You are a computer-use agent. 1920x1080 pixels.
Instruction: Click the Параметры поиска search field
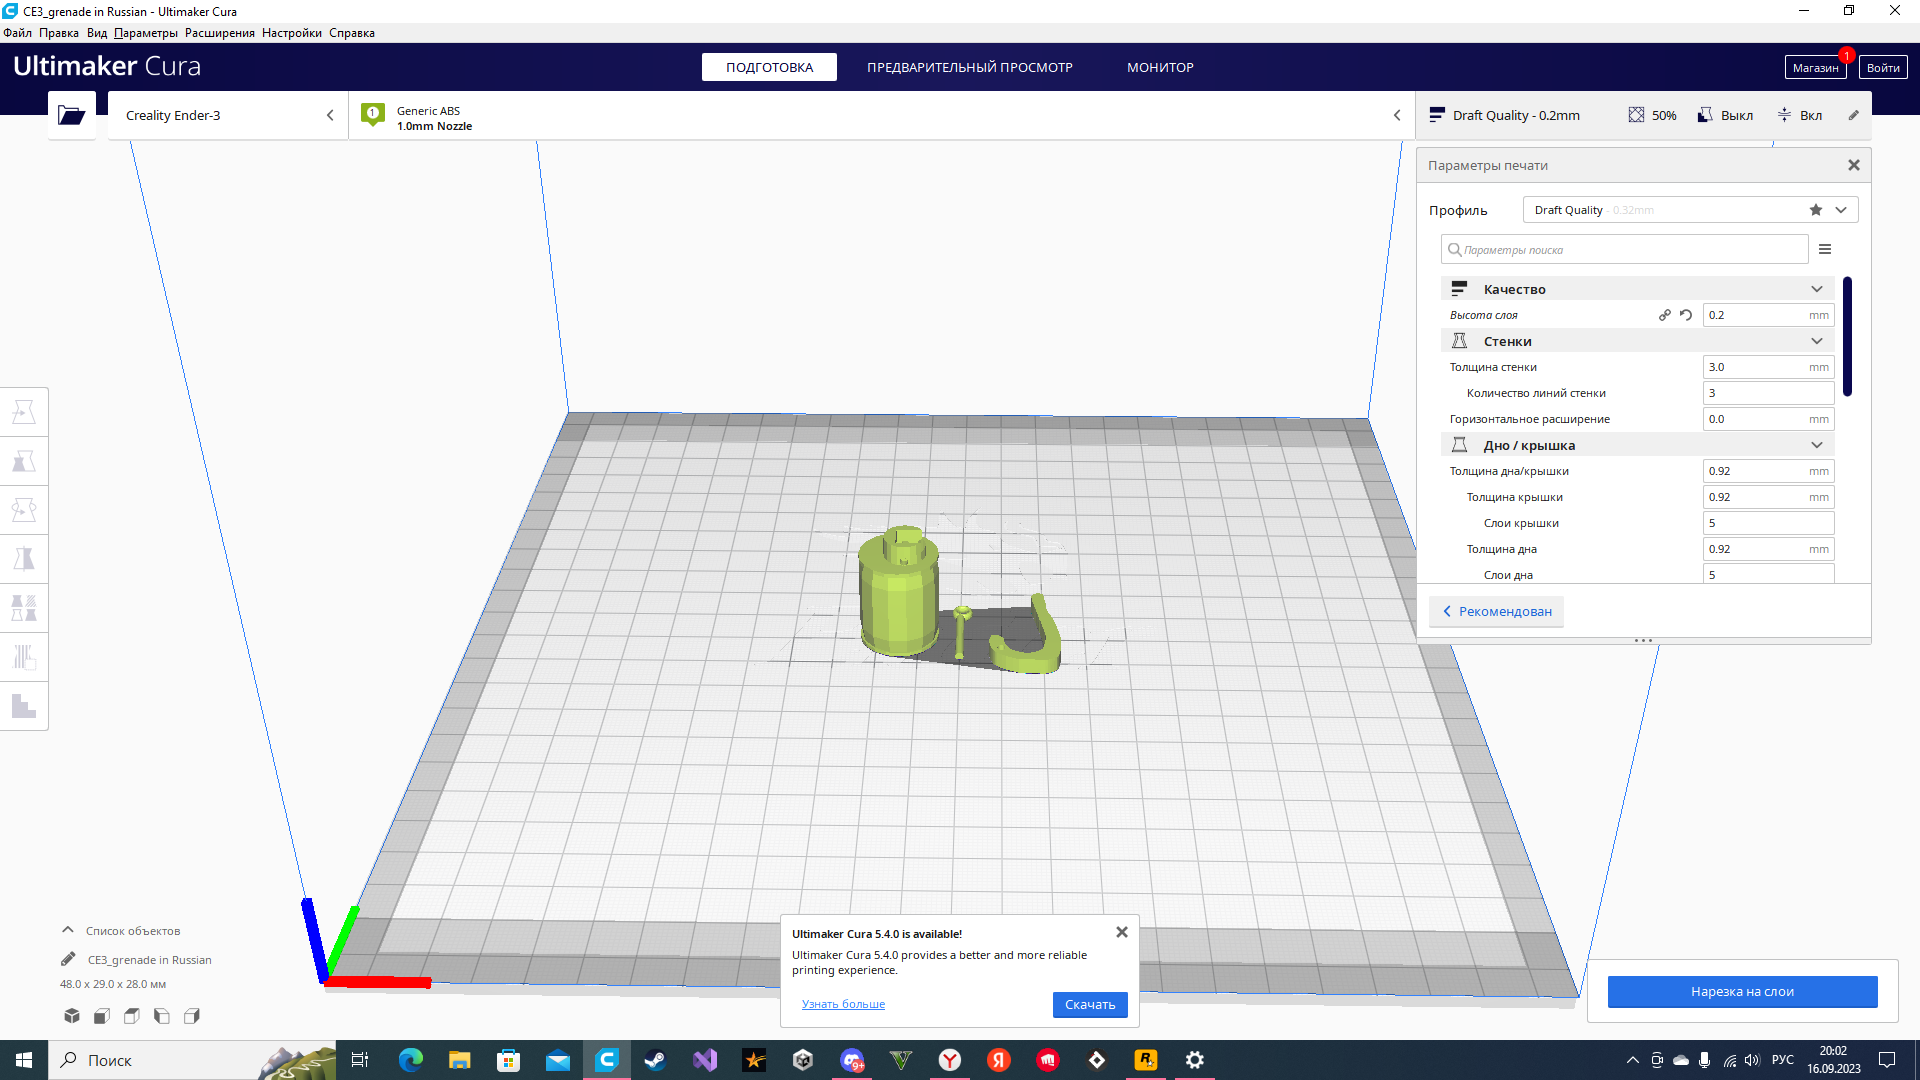click(1624, 249)
